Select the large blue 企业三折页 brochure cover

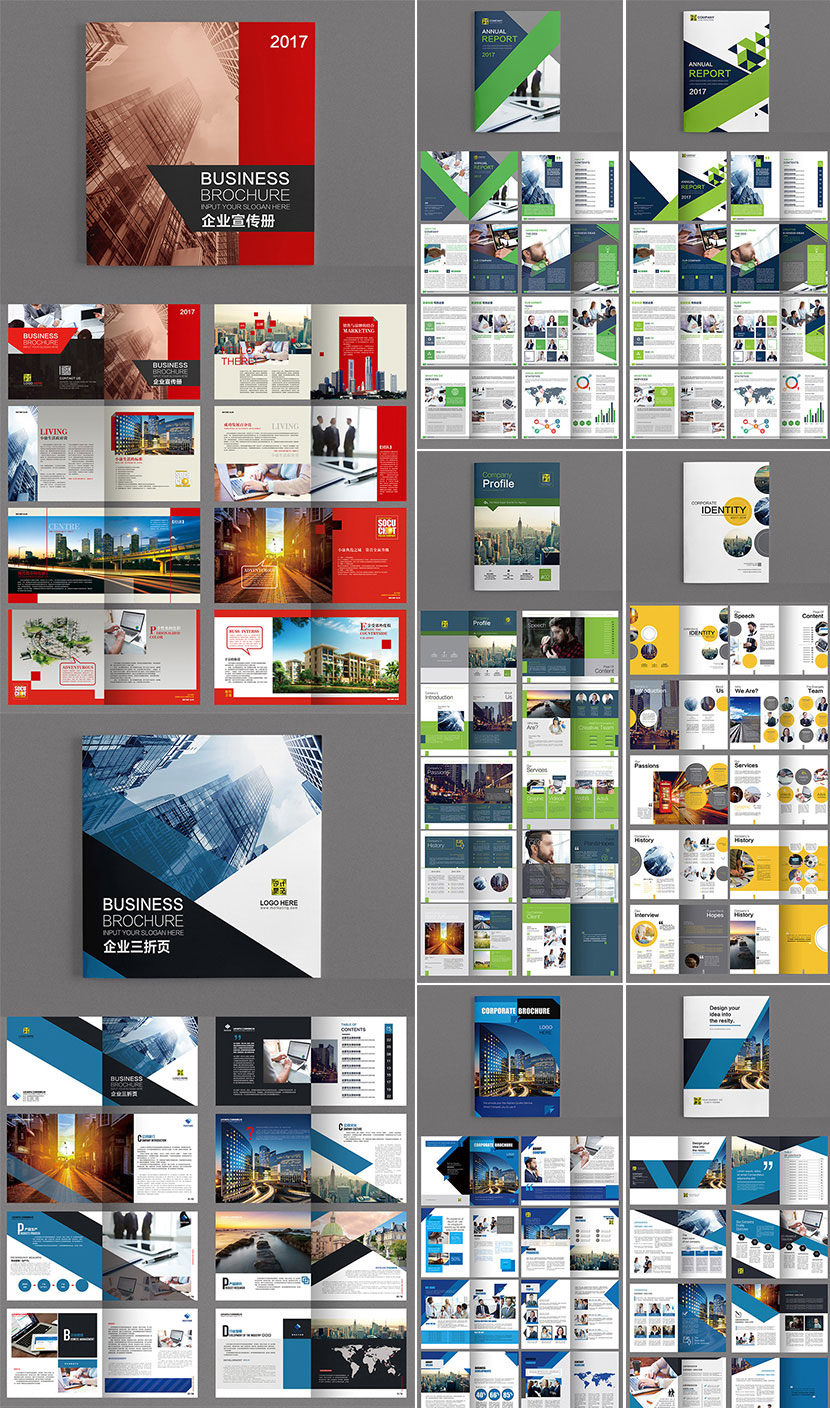coord(203,856)
